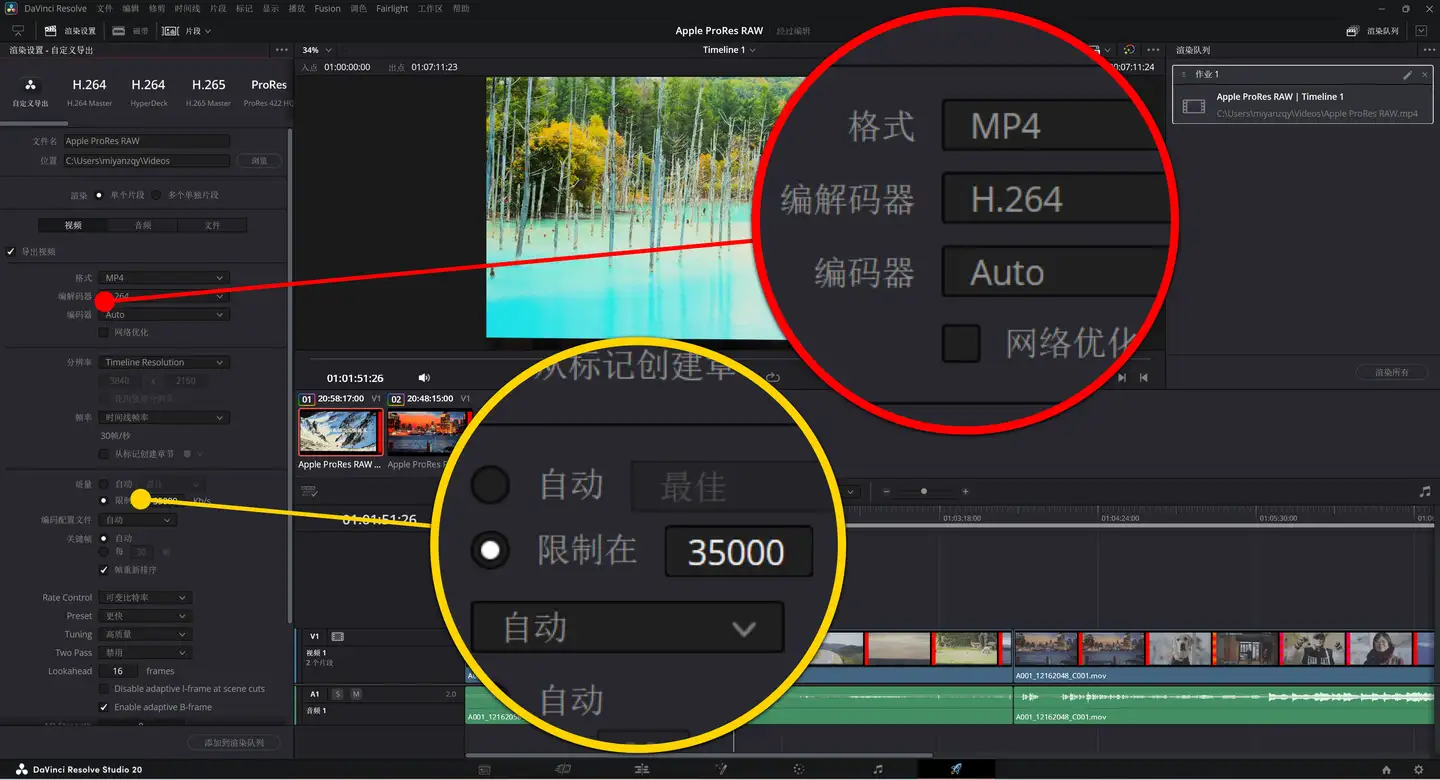The width and height of the screenshot is (1440, 780).
Task: Open the 格式 MP4 dropdown
Action: pyautogui.click(x=164, y=278)
